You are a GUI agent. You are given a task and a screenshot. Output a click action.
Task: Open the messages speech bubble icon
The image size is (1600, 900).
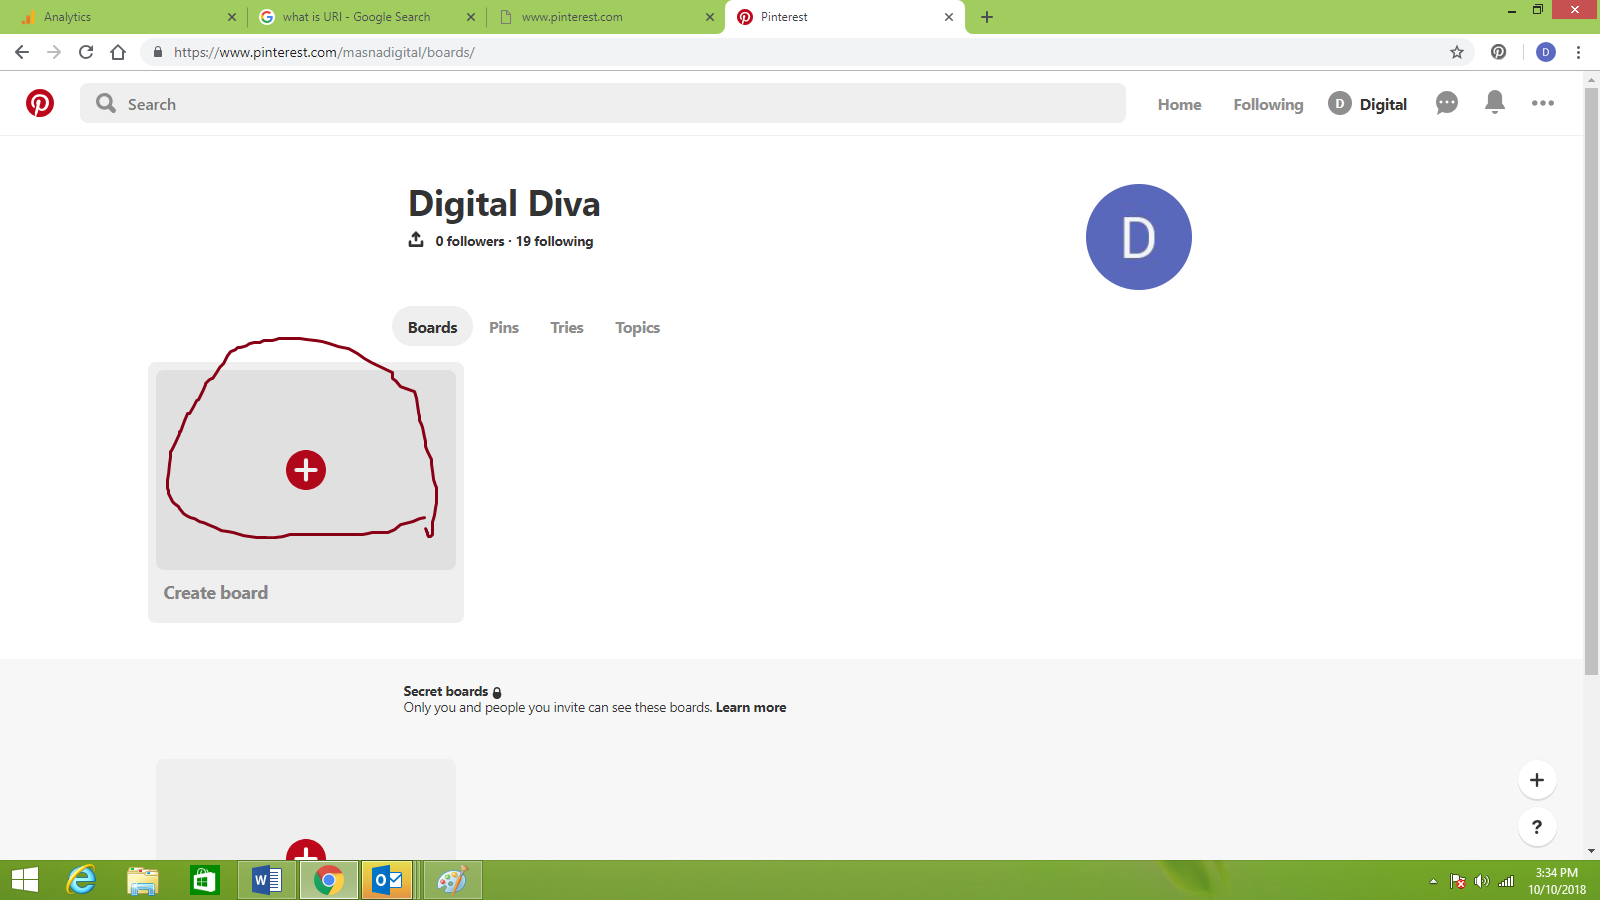(x=1446, y=103)
